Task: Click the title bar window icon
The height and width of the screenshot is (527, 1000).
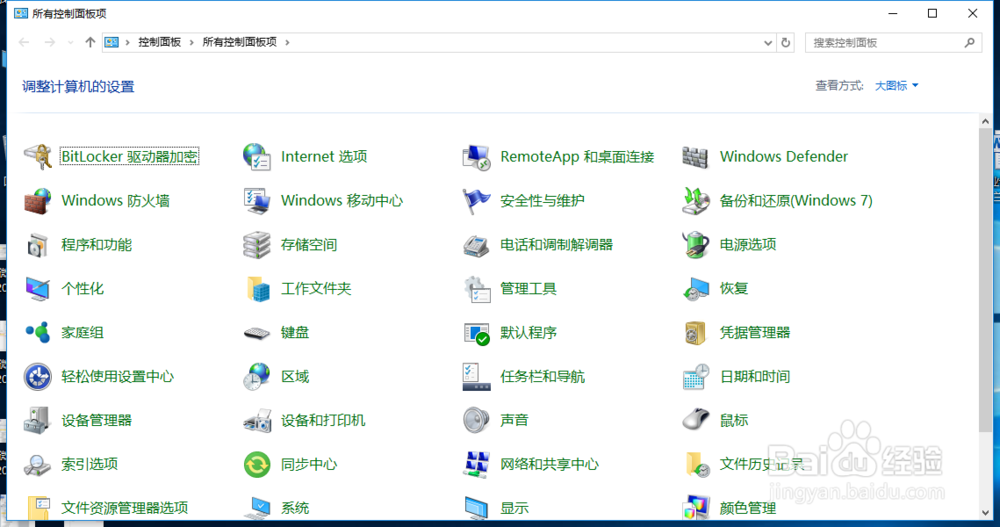Action: [x=21, y=13]
